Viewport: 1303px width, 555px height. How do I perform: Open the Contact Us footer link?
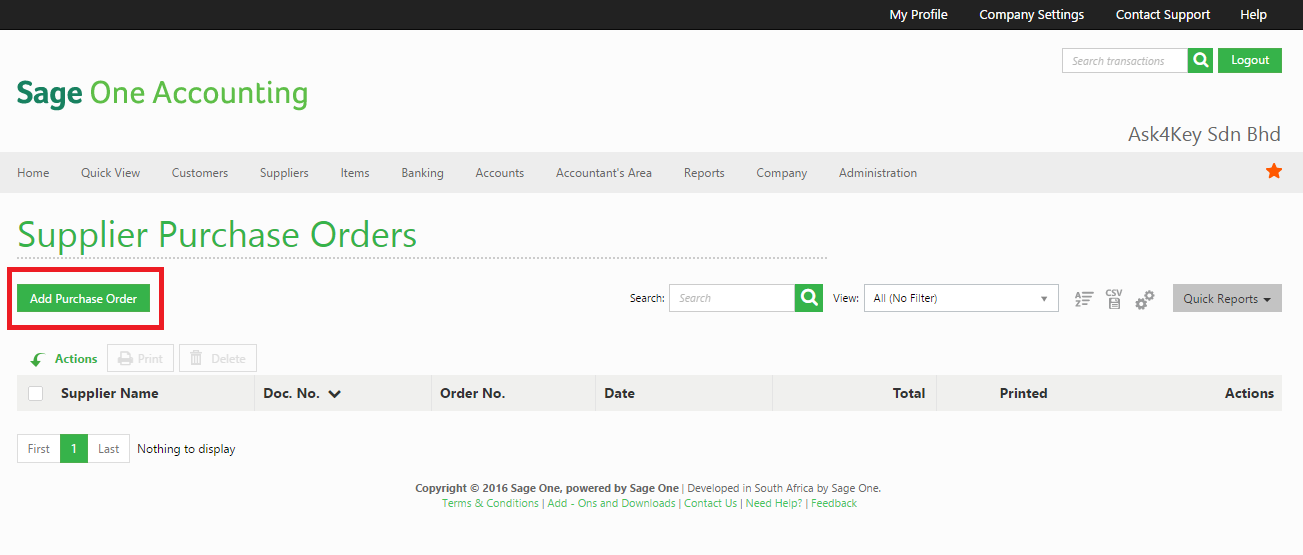tap(710, 503)
